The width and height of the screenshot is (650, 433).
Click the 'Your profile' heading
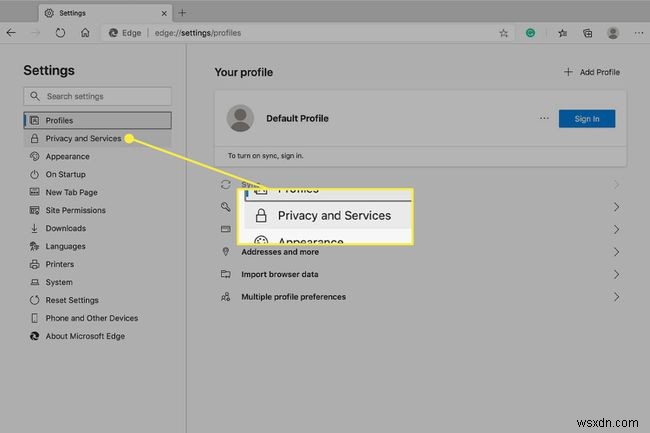[x=244, y=72]
